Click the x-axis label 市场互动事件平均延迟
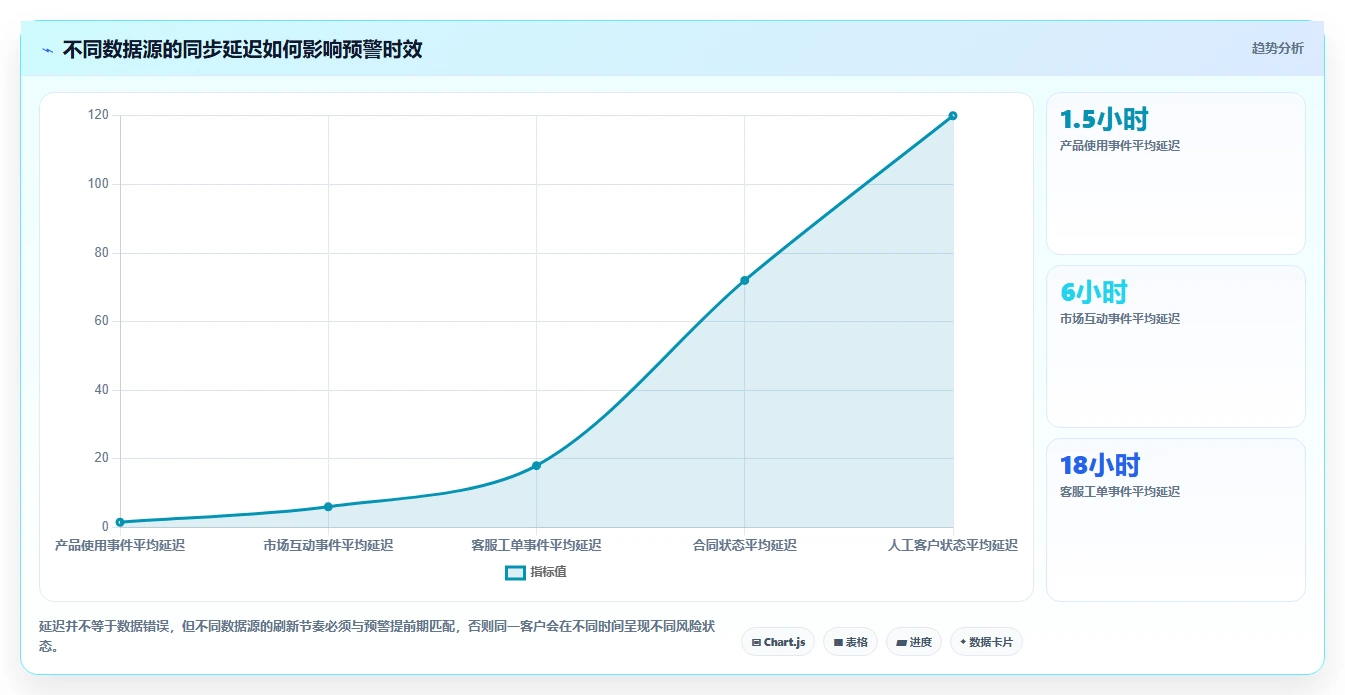The height and width of the screenshot is (695, 1345). click(328, 545)
